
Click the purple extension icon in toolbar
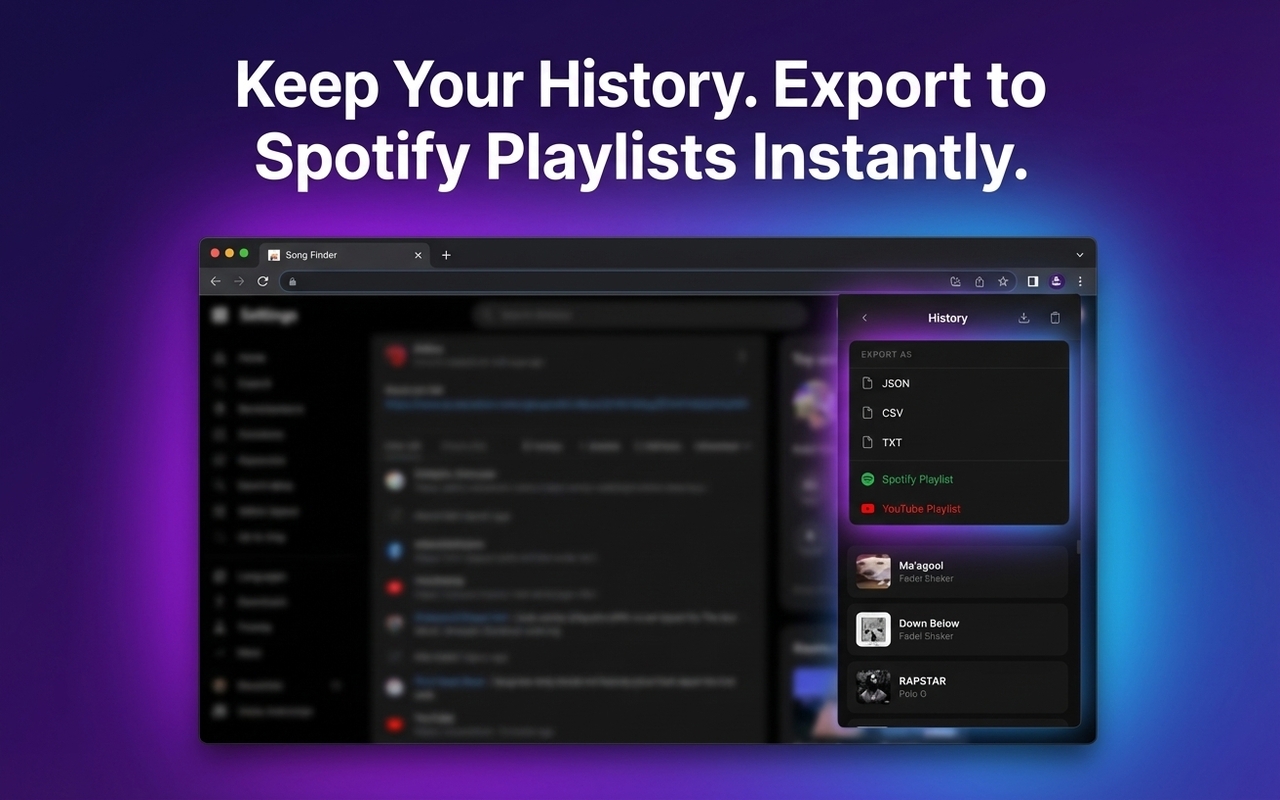(x=1057, y=282)
